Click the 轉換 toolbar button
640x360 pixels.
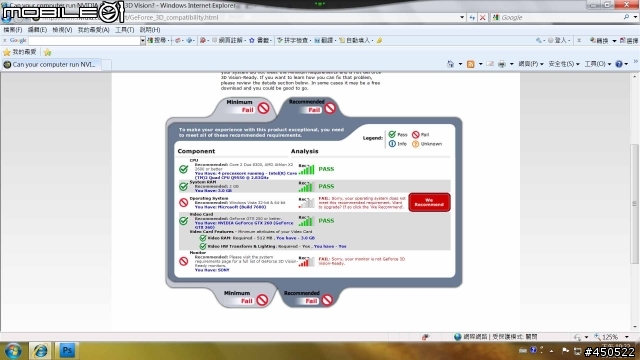tap(599, 40)
